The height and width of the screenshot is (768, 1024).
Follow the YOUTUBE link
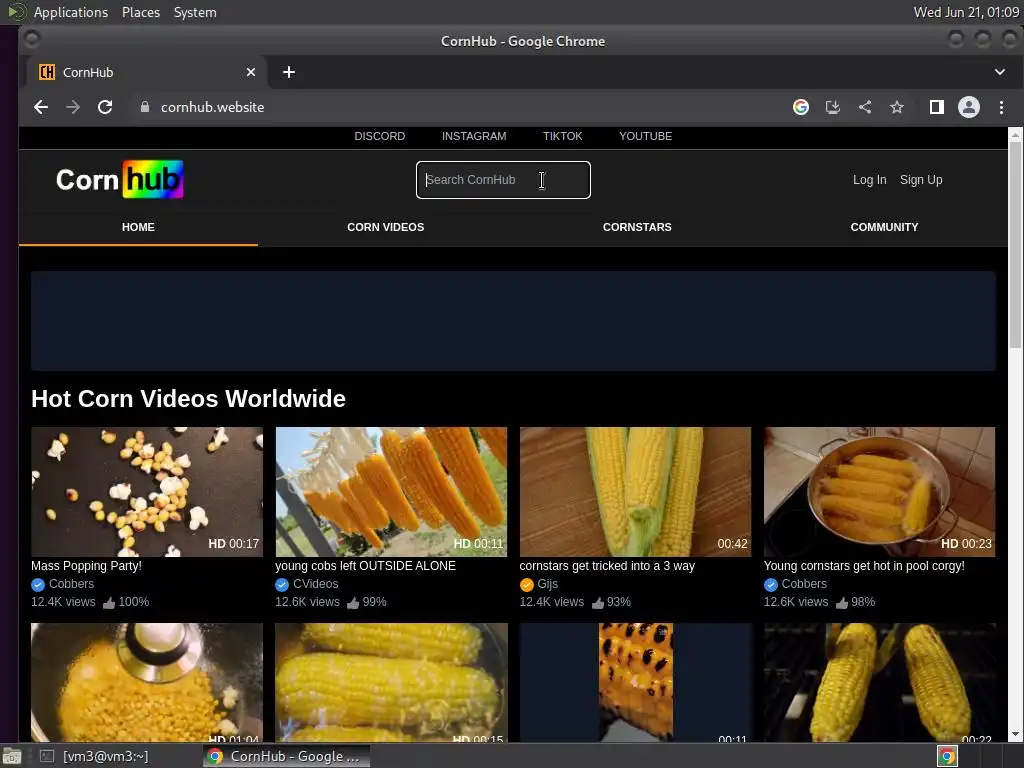(645, 136)
